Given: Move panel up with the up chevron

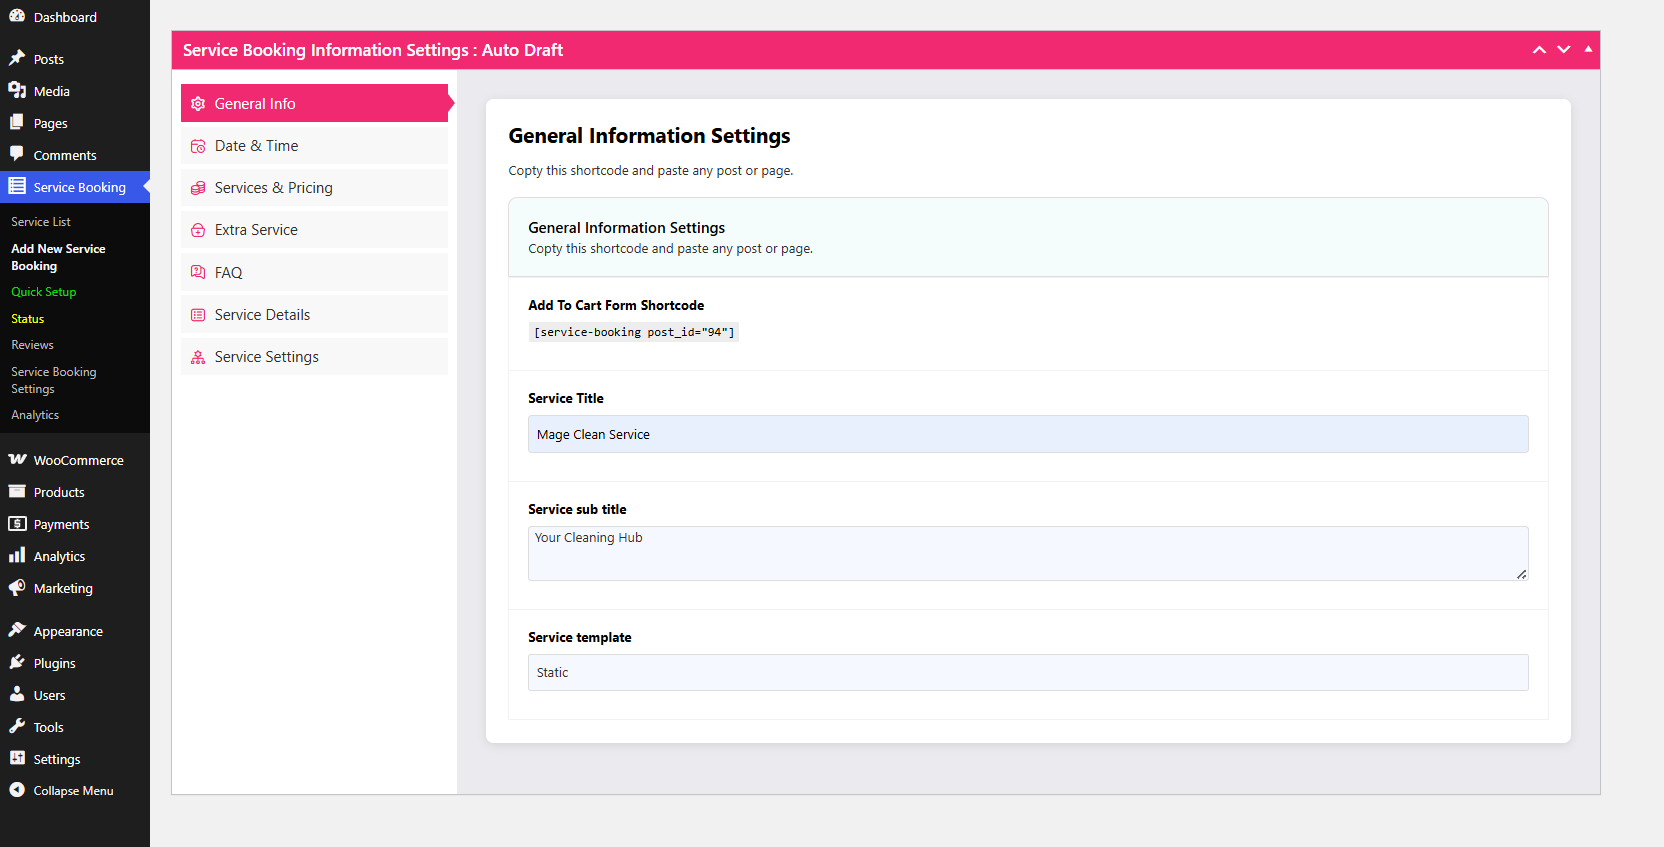Looking at the screenshot, I should pos(1539,50).
